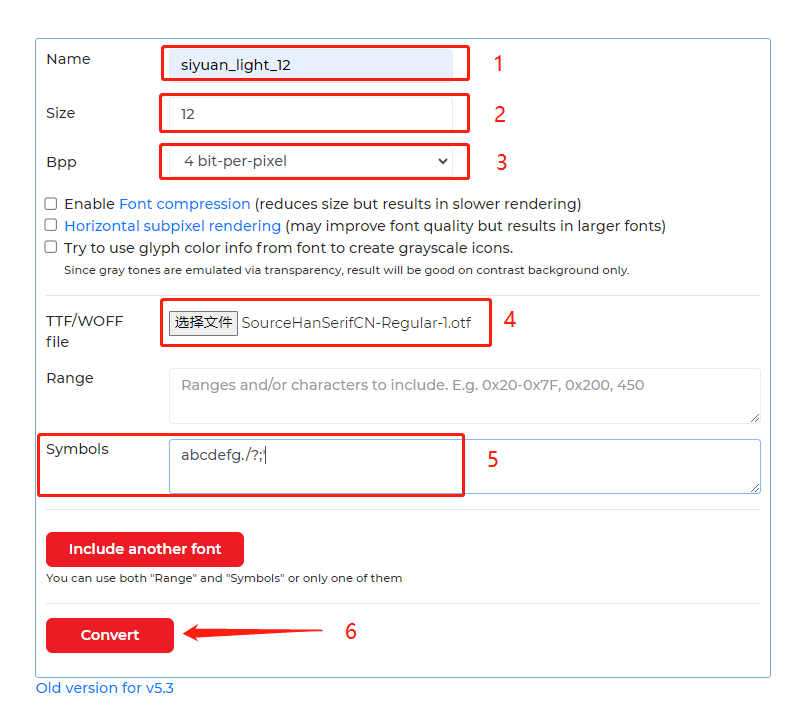Screen dimensions: 798x708
Task: Click inside the Range text area
Action: point(464,395)
